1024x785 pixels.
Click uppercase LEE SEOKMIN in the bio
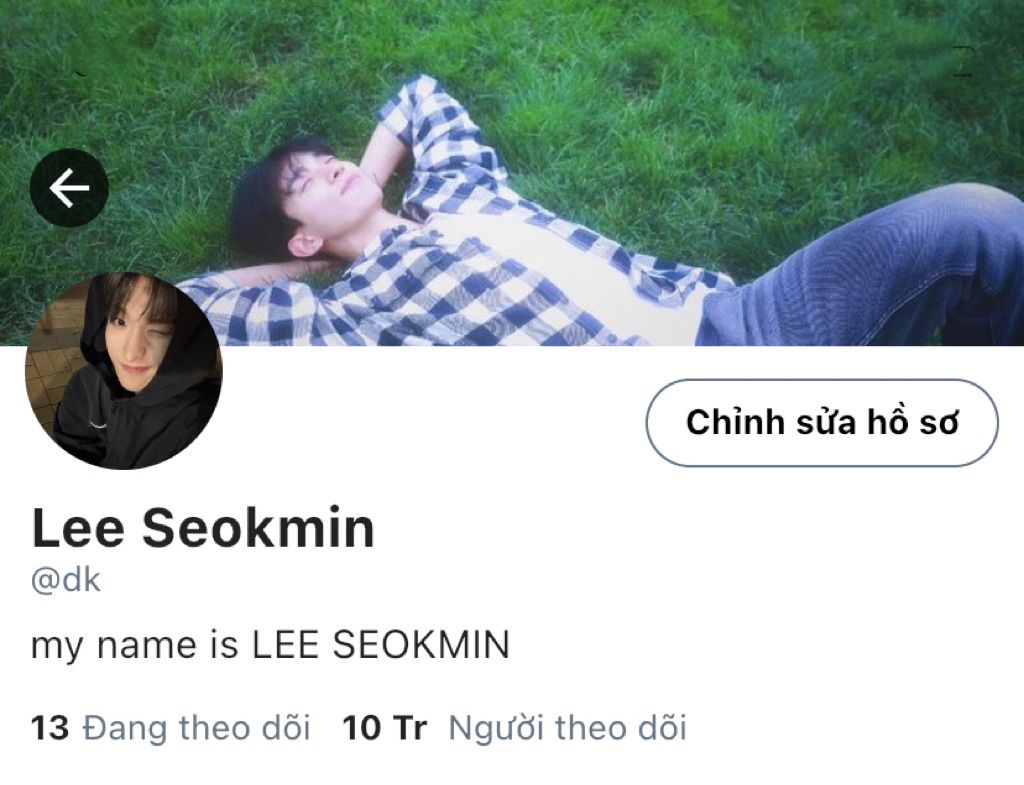381,645
